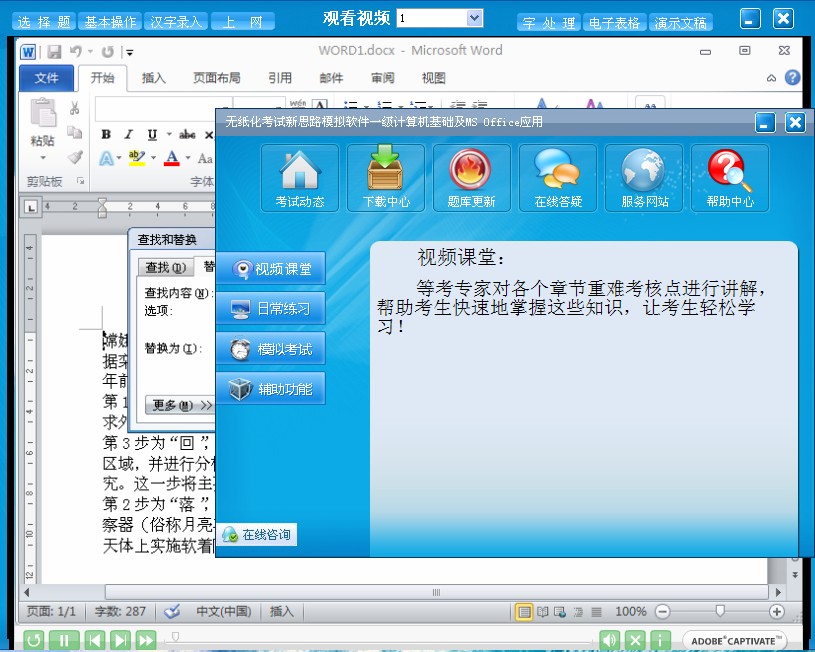Switch to the 插入 ribbon tab
Image resolution: width=815 pixels, height=652 pixels.
coord(153,78)
